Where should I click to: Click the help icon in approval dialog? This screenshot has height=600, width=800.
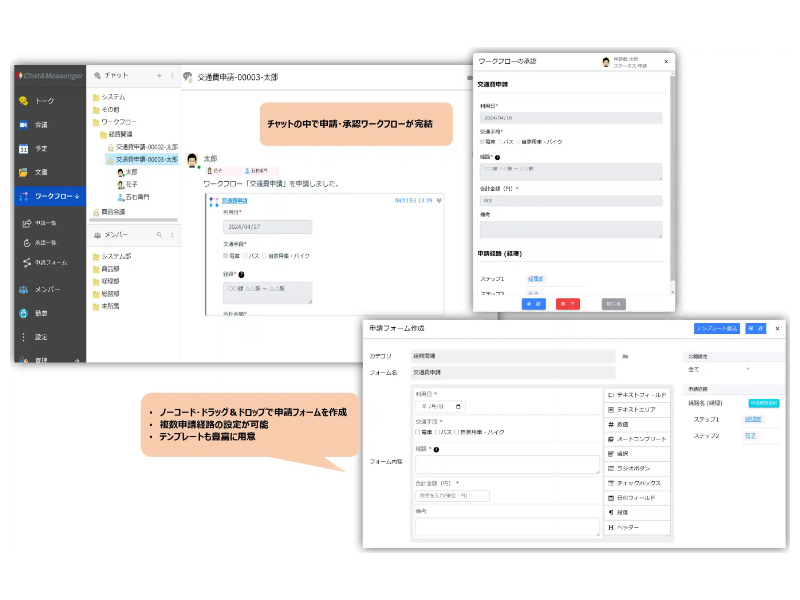coord(497,158)
